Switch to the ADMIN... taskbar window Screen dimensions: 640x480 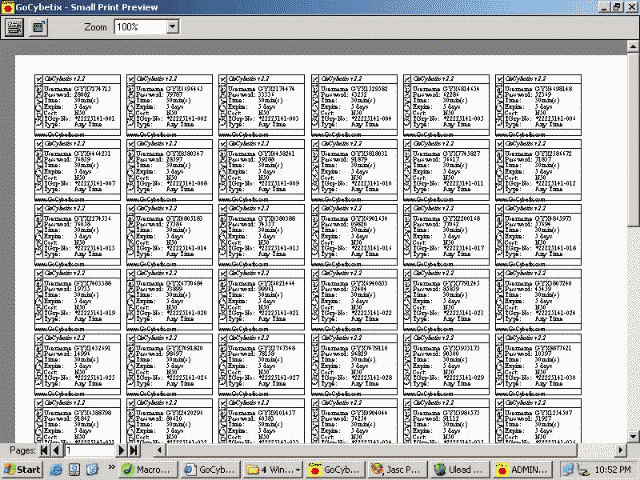click(x=521, y=470)
